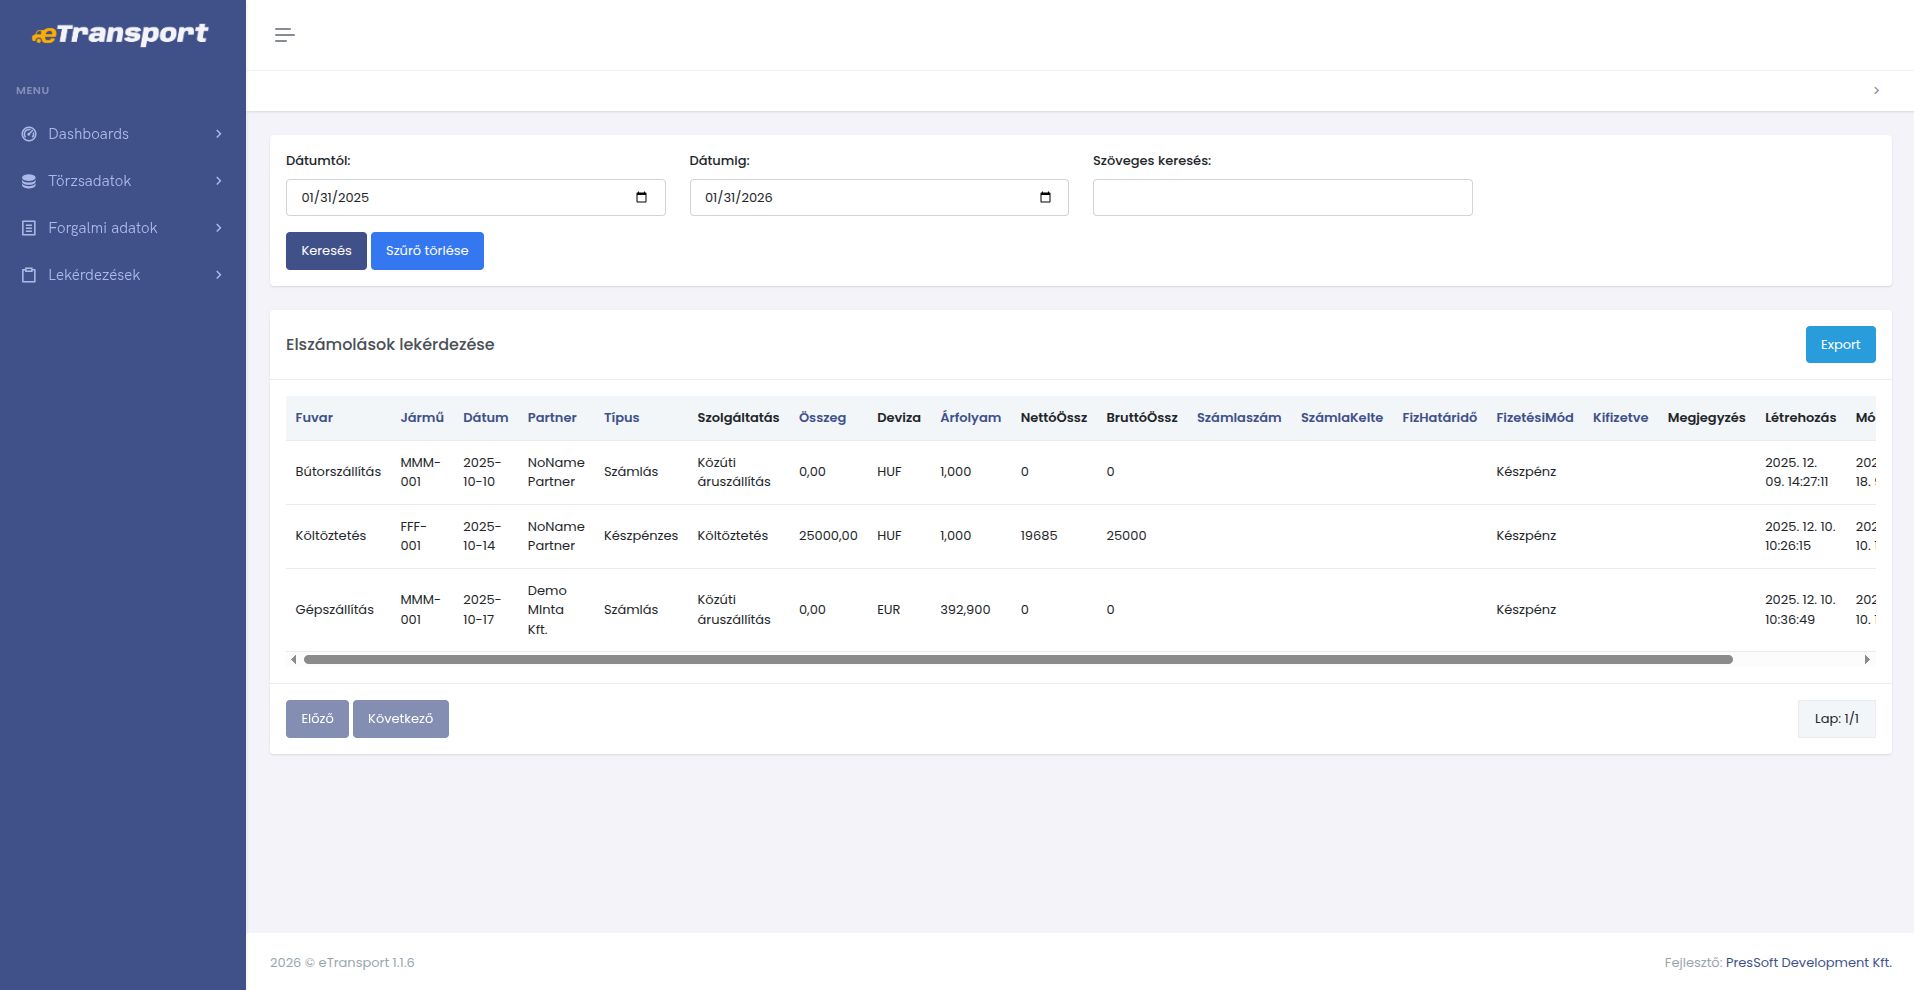
Task: Focus the Szöveges keresés text field
Action: tap(1282, 198)
